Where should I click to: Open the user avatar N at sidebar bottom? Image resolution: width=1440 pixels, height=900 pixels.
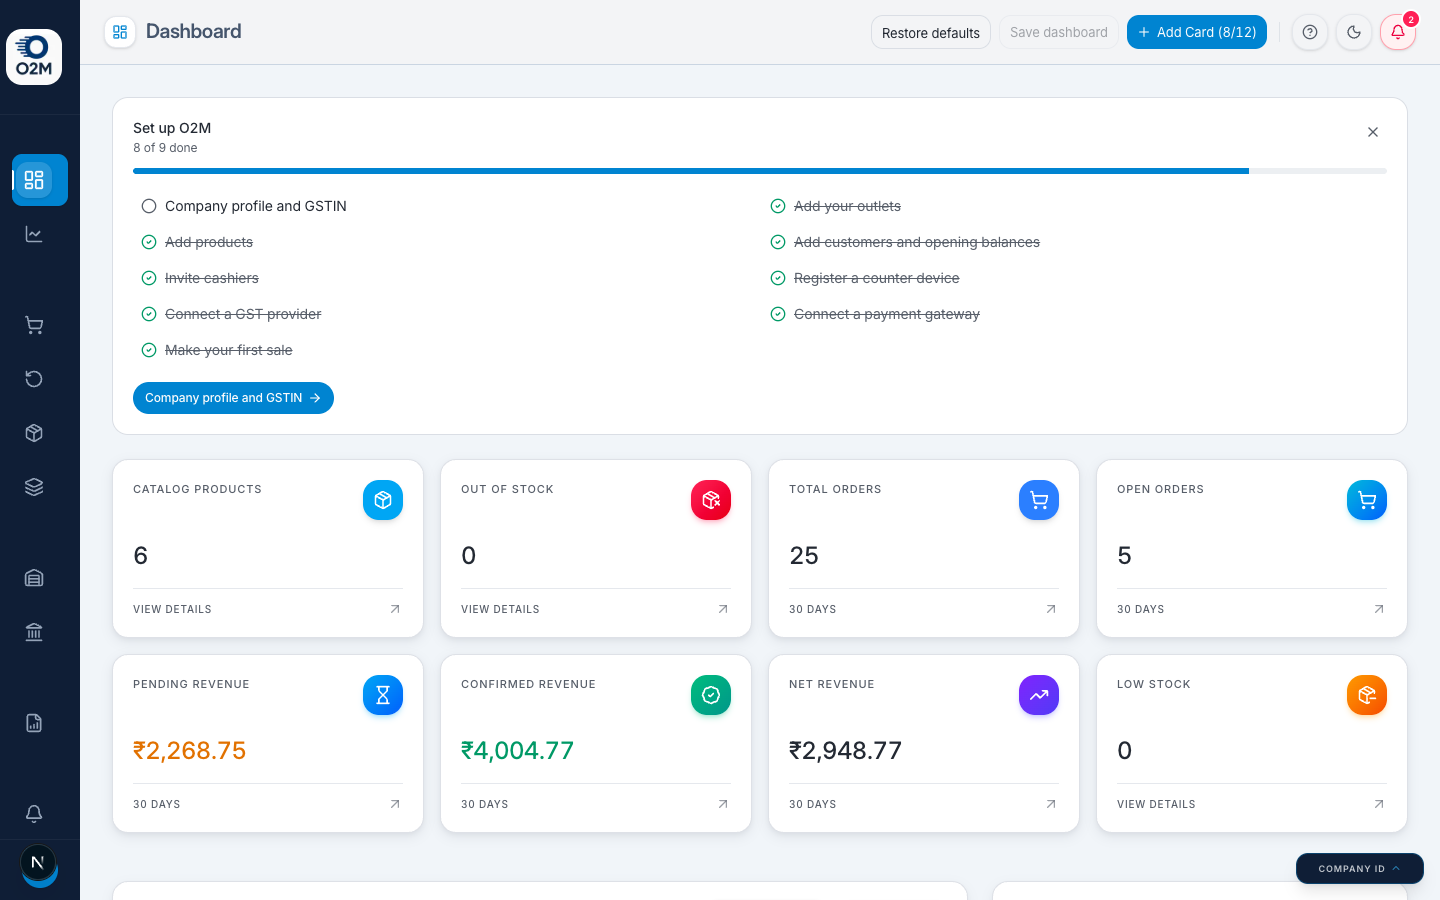click(x=38, y=863)
